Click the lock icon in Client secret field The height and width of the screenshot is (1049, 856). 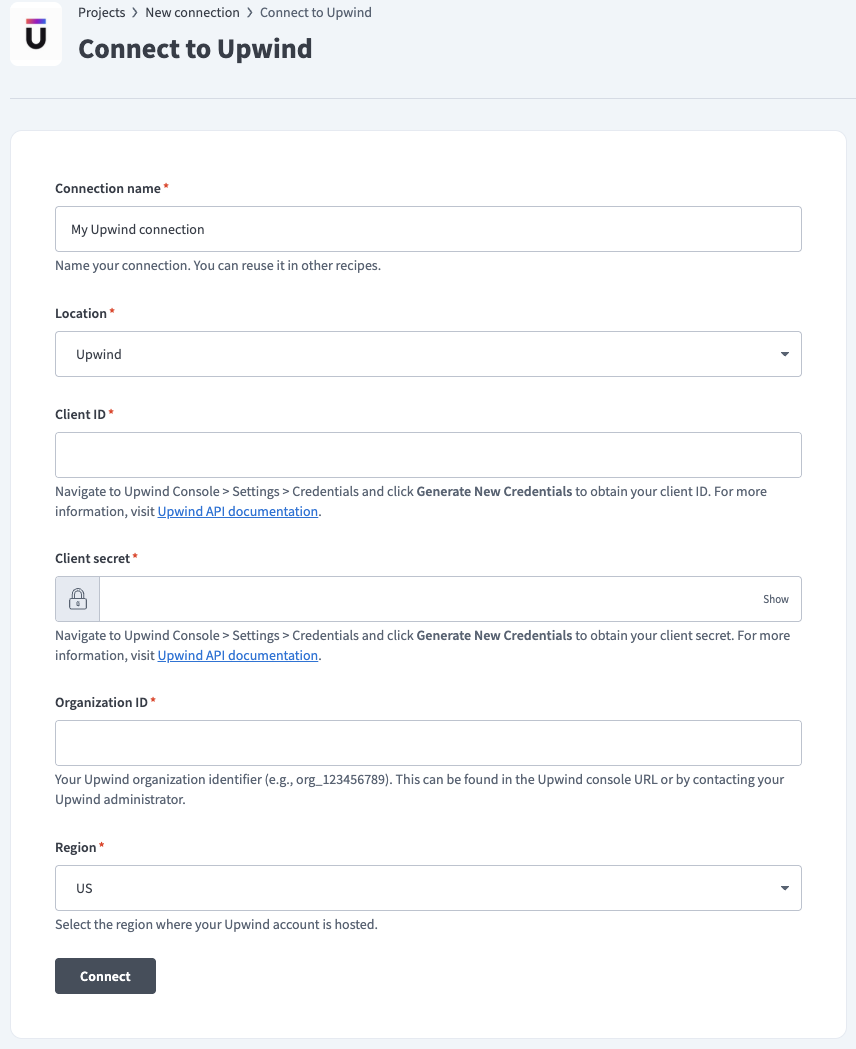(78, 599)
